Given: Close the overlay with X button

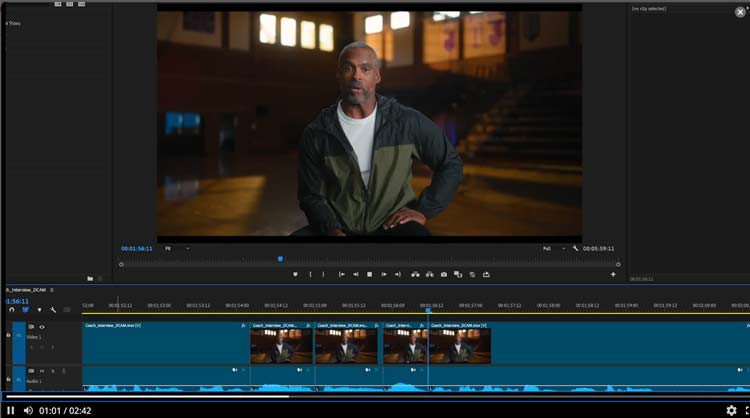Looking at the screenshot, I should point(740,12).
